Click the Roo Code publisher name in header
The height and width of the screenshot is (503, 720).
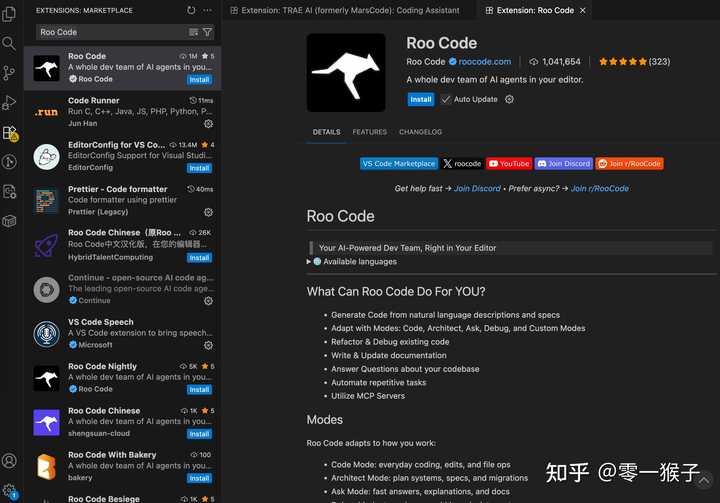click(x=425, y=62)
